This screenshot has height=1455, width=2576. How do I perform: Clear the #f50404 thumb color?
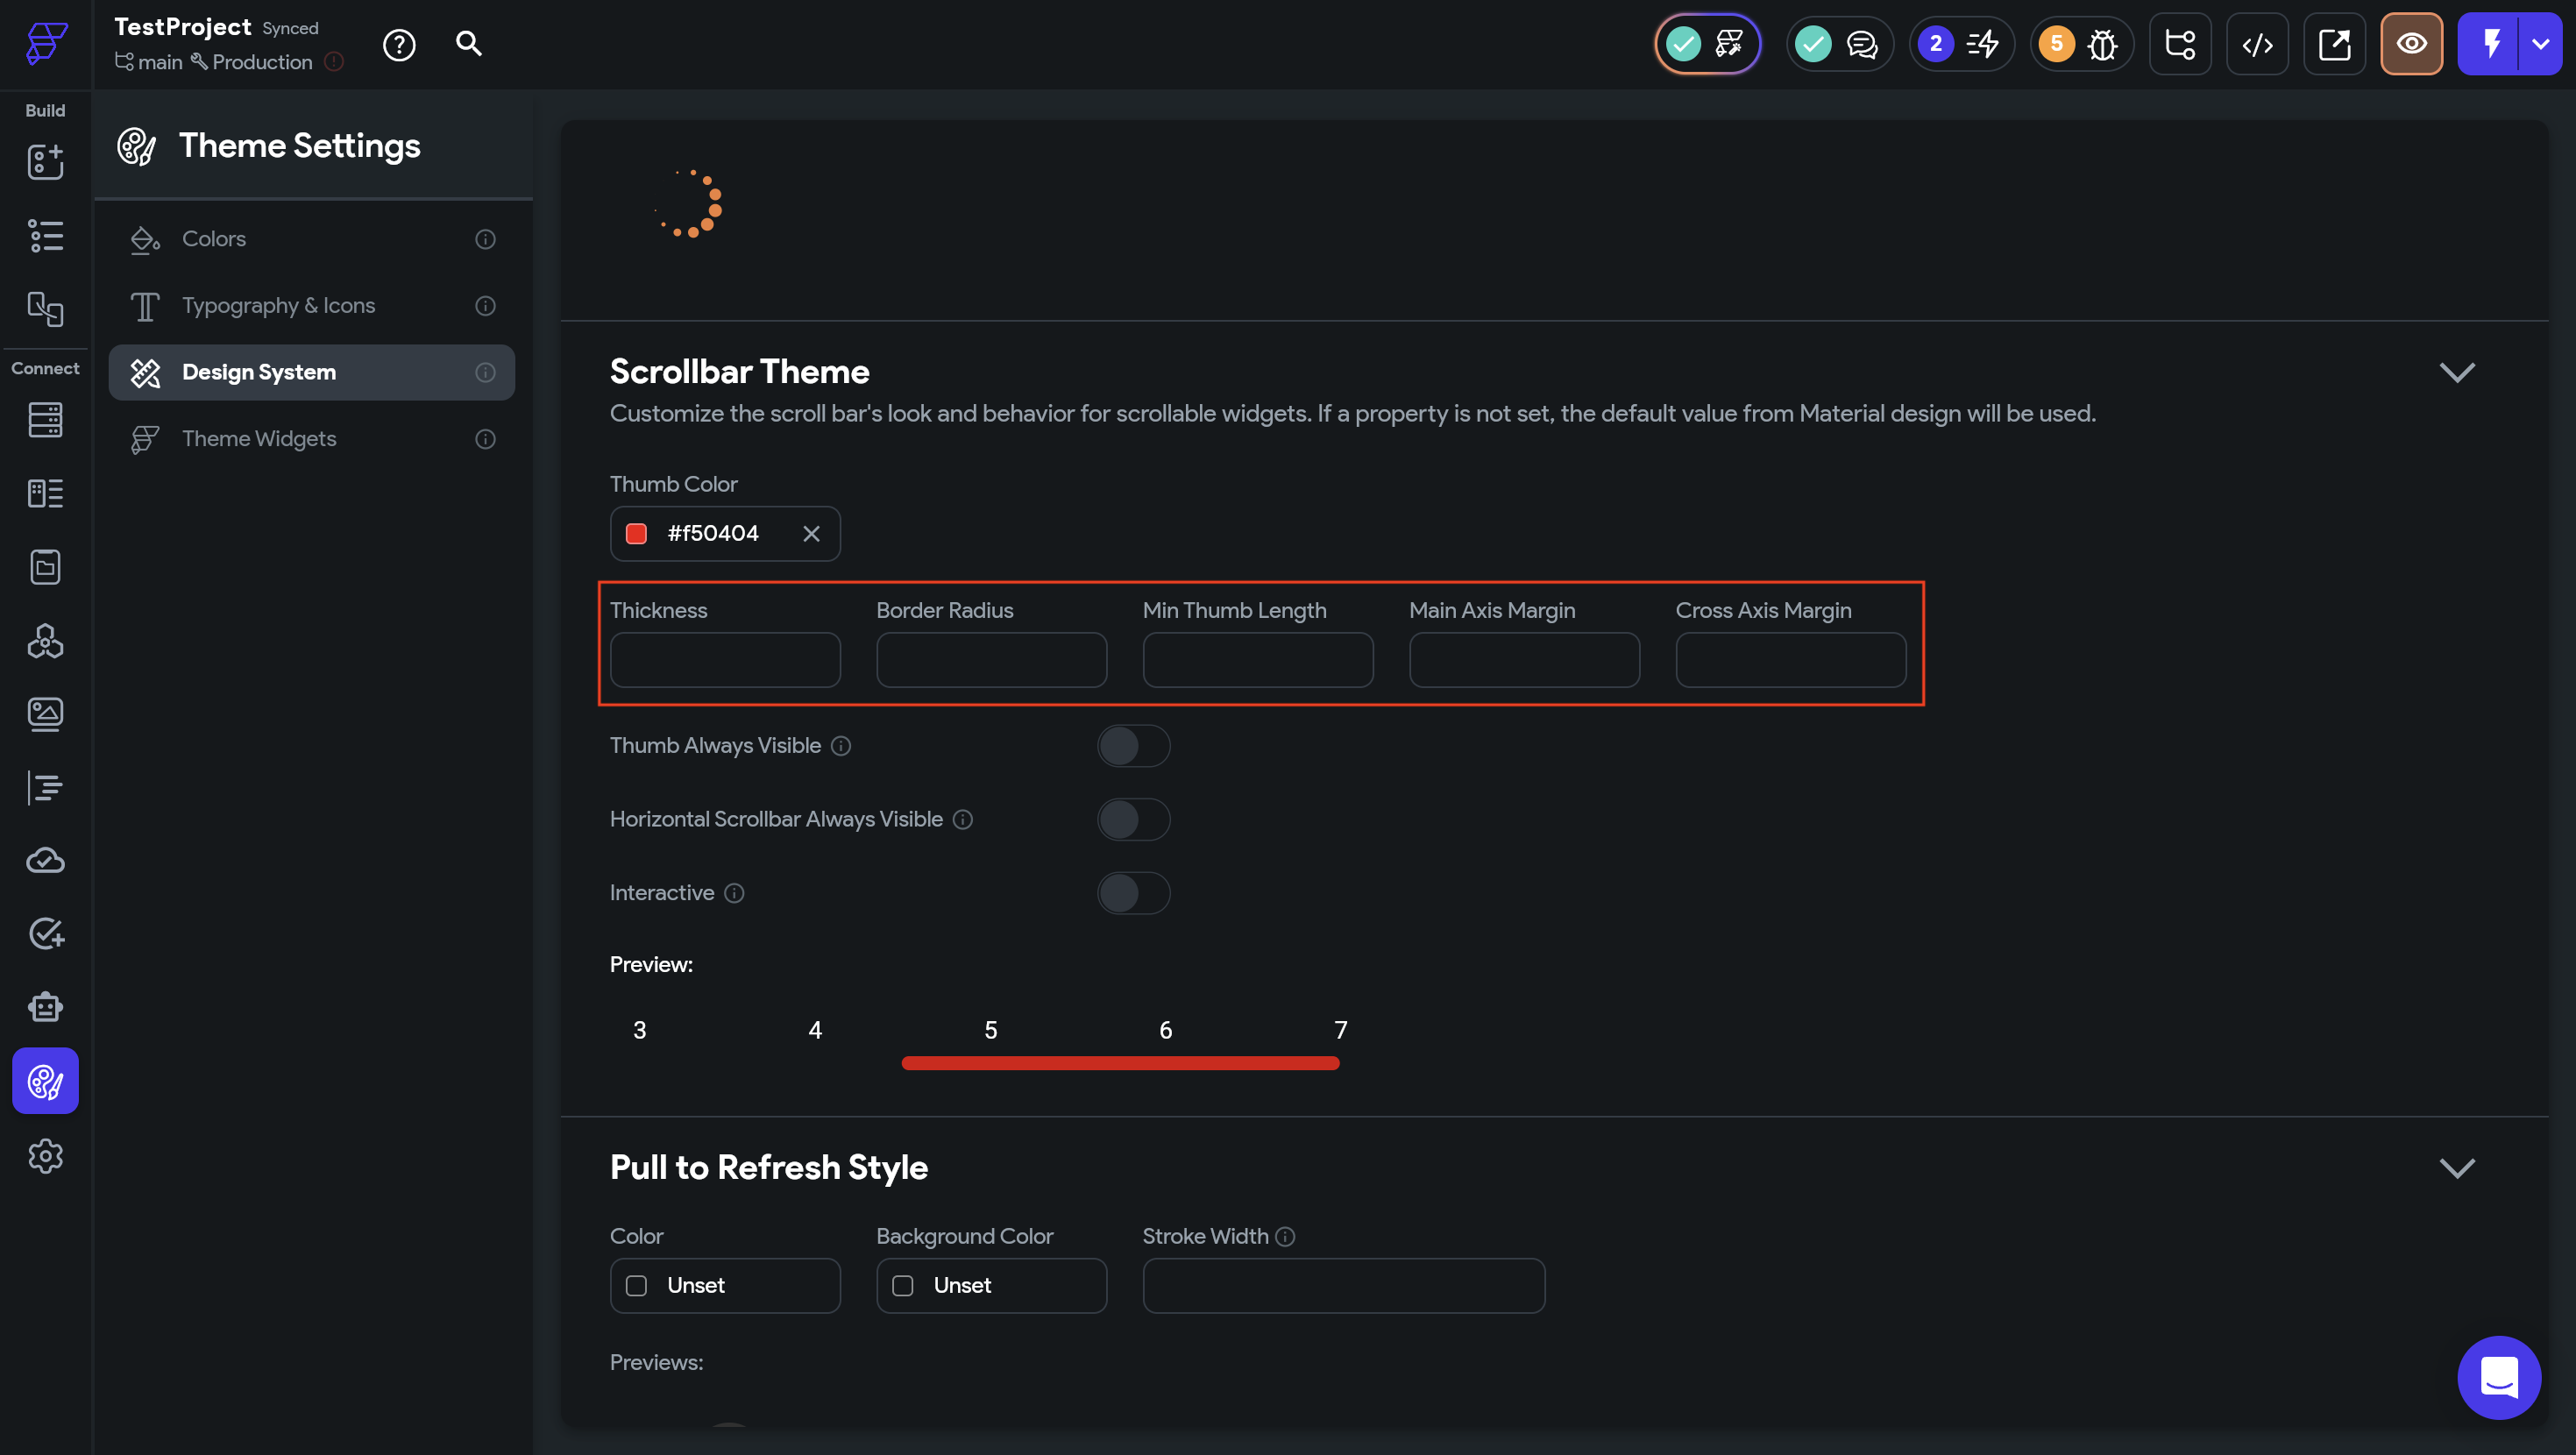pos(811,534)
